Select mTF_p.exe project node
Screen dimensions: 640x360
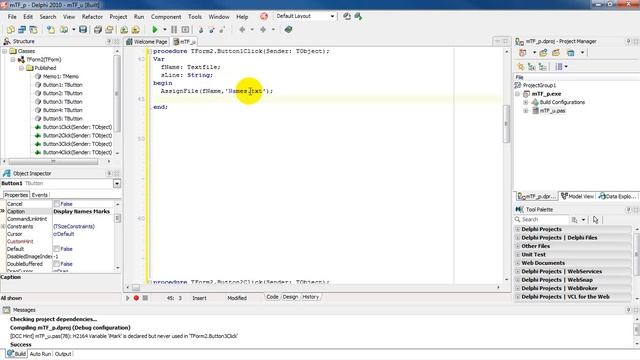tap(546, 94)
